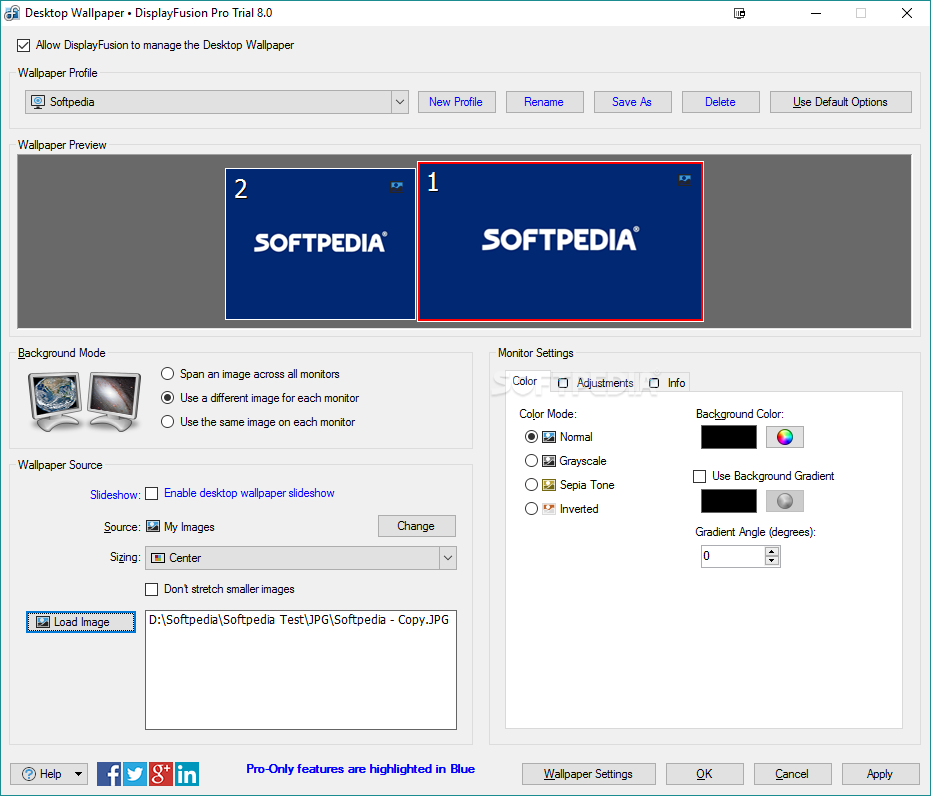Click the Normal color mode icon
Viewport: 931px width, 796px height.
tap(549, 437)
